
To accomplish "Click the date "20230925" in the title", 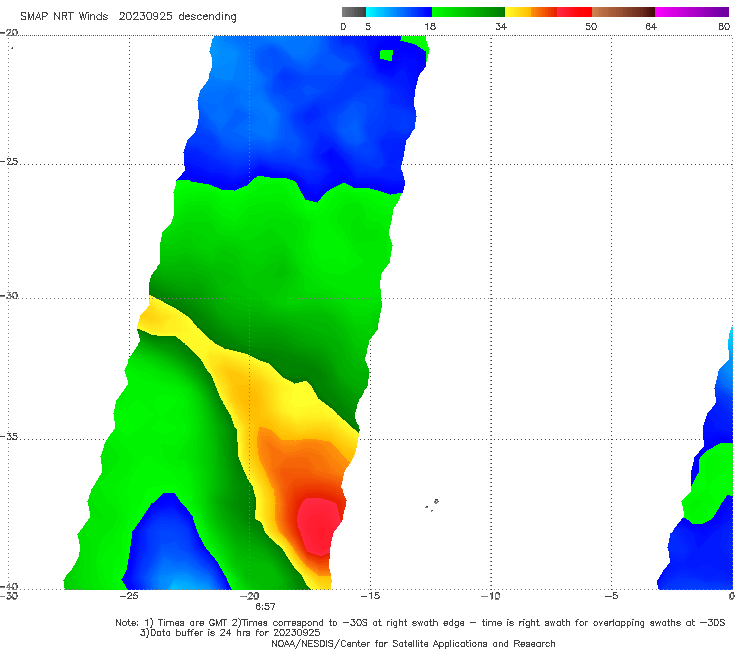I will tap(145, 17).
